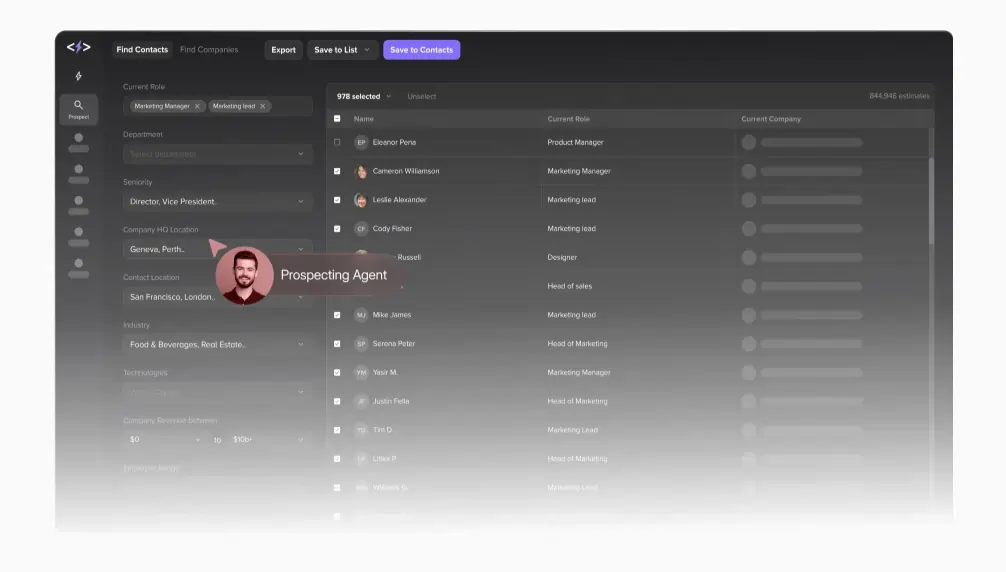Viewport: 1006px width, 572px height.
Task: Click the app logo in the sidebar
Action: (x=78, y=48)
